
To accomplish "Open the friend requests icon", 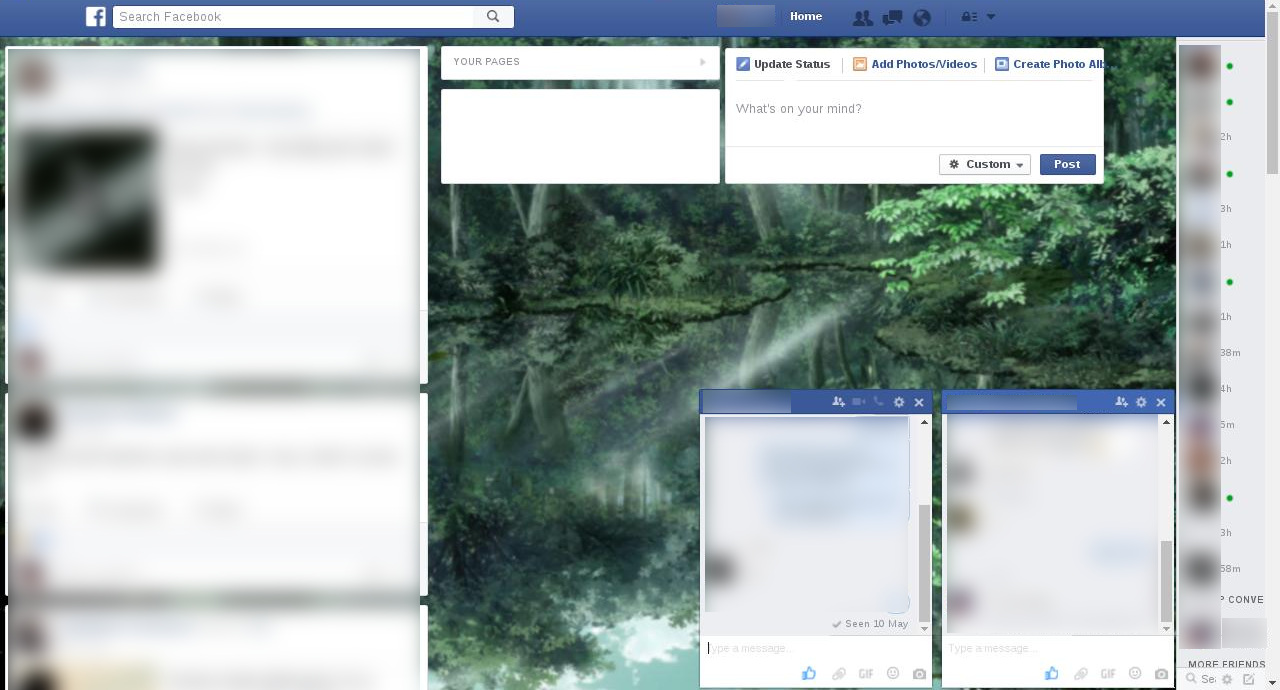I will 862,17.
